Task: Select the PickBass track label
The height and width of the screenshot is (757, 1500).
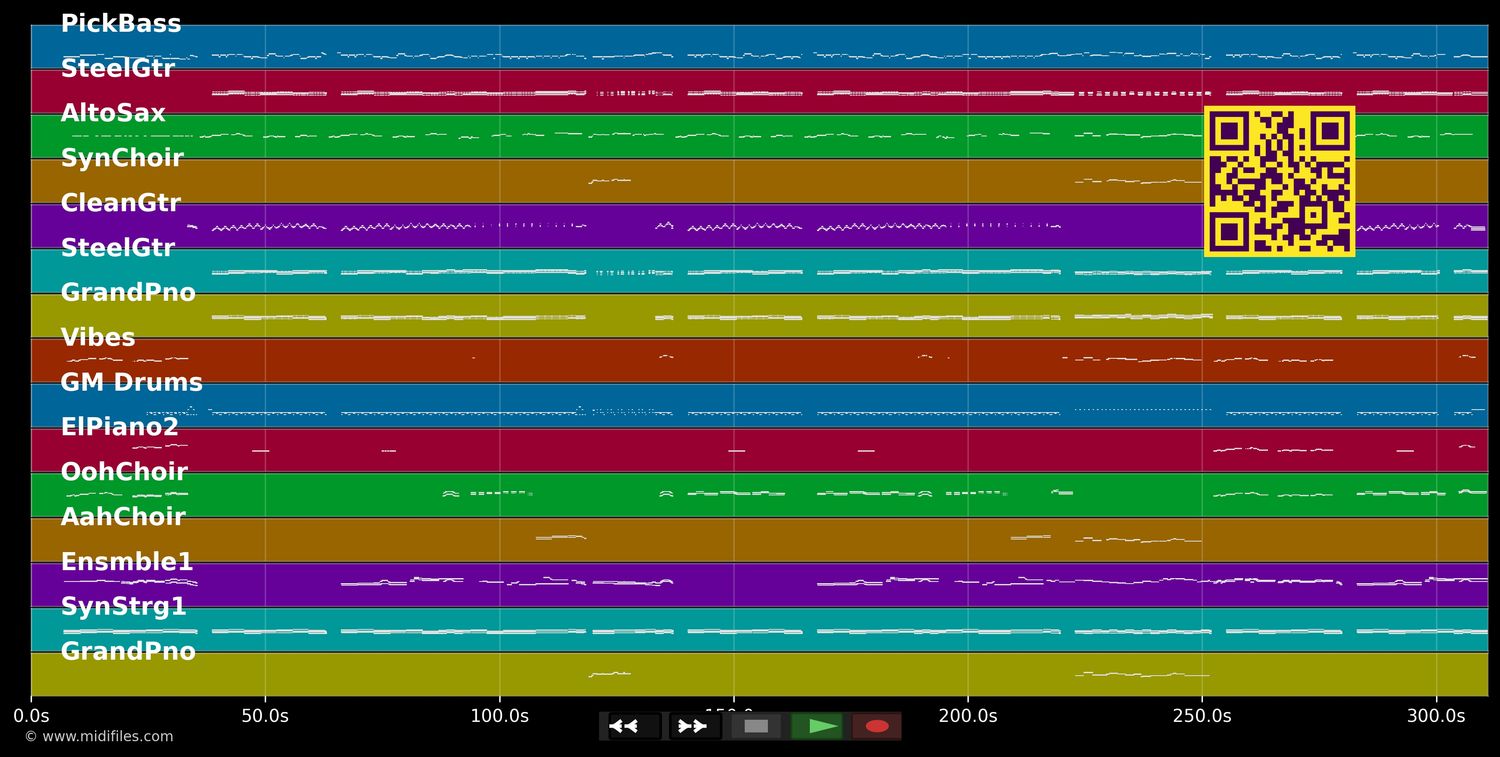Action: (121, 24)
